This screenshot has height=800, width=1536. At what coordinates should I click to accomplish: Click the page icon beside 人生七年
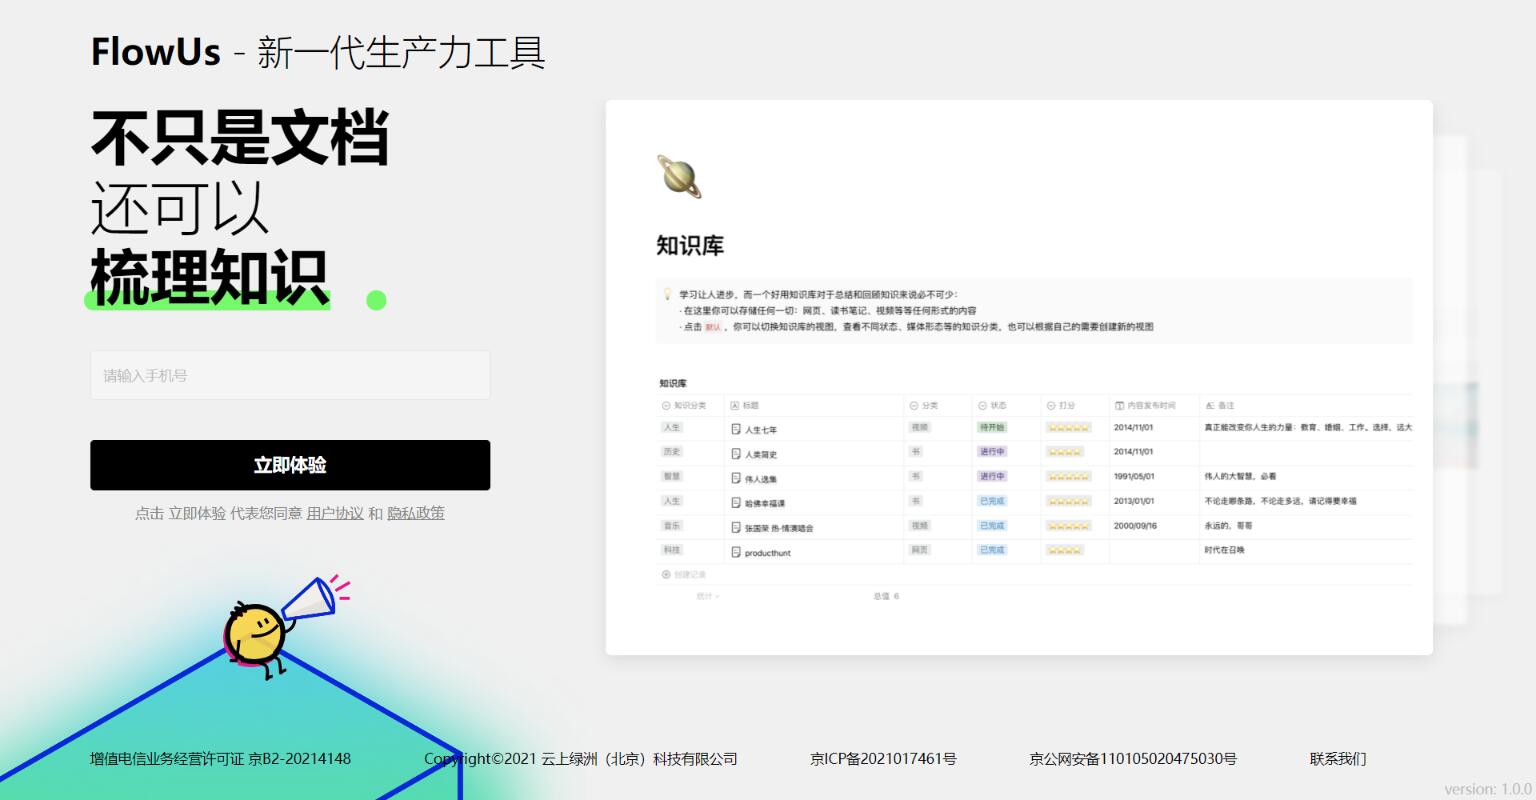pos(736,429)
